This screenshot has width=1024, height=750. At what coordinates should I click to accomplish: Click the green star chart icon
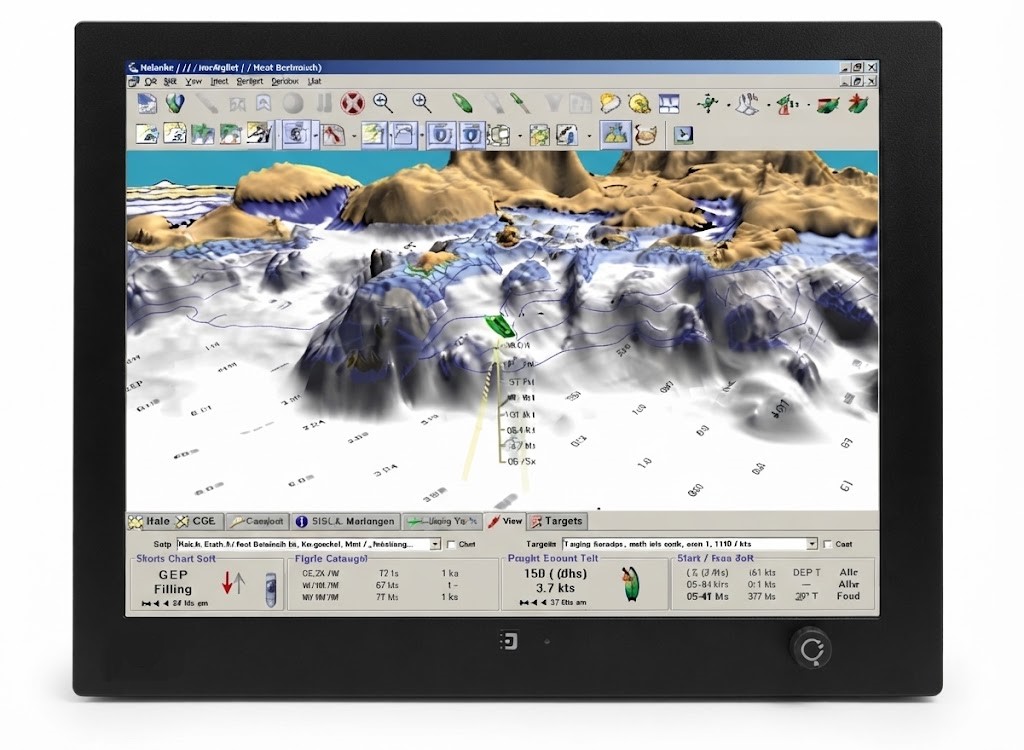click(x=202, y=134)
